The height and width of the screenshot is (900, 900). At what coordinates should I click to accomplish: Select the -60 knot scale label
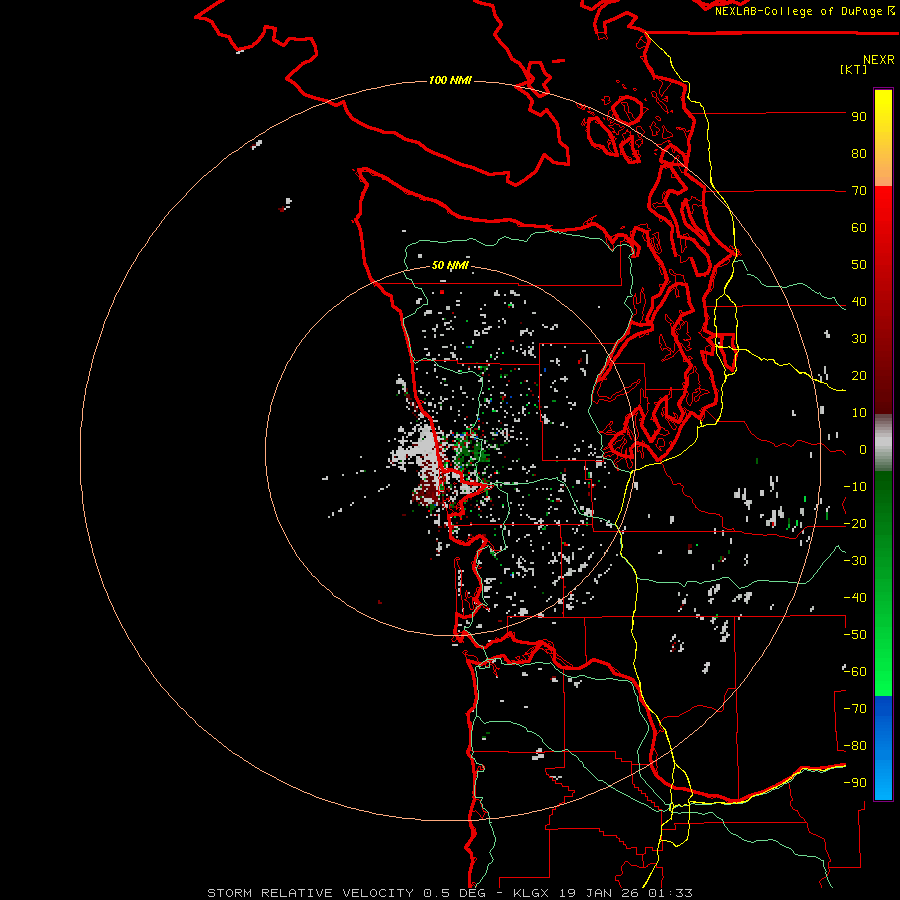(855, 672)
